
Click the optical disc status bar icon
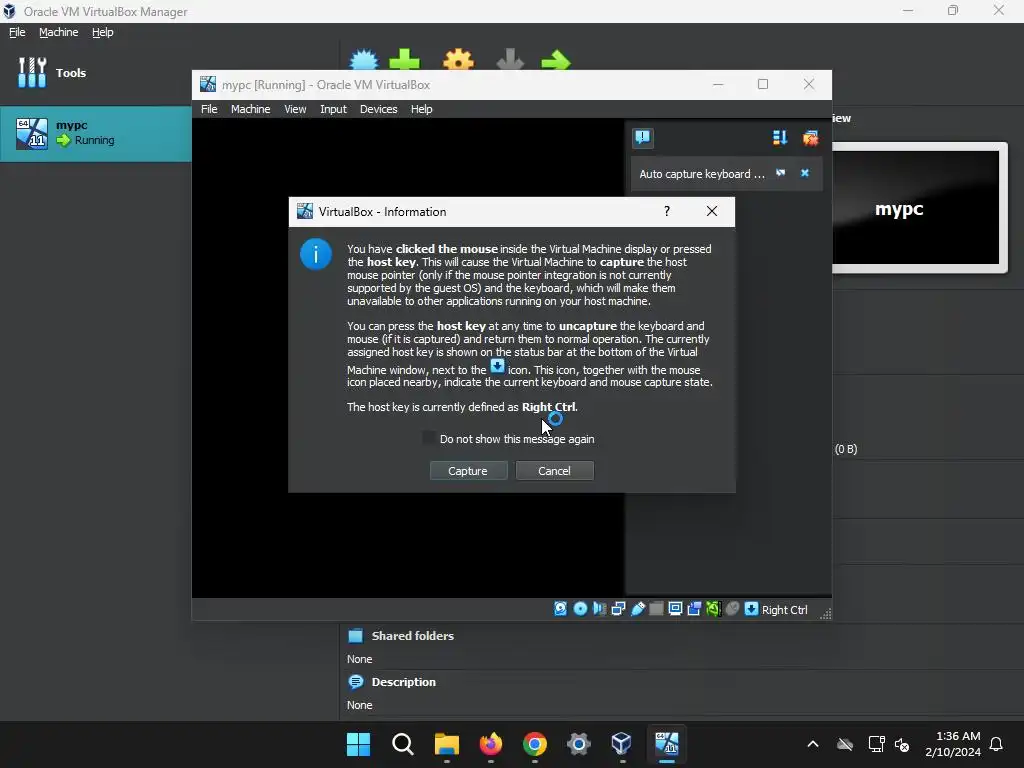580,609
